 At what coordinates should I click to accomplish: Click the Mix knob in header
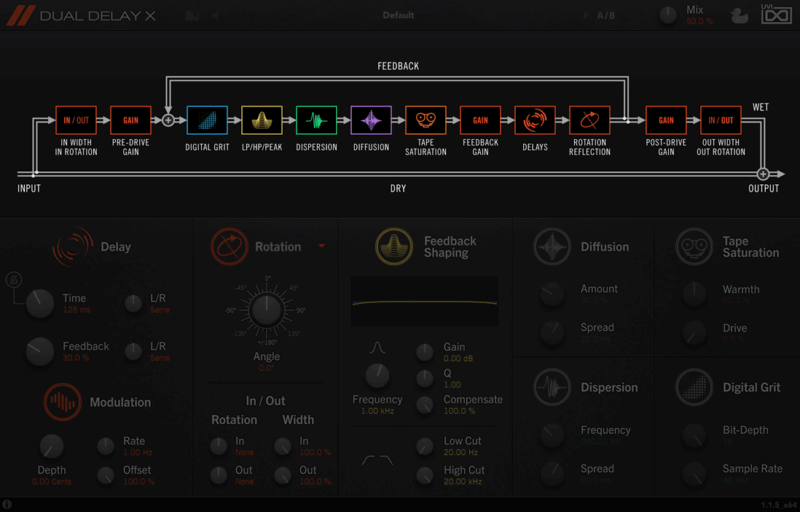668,15
